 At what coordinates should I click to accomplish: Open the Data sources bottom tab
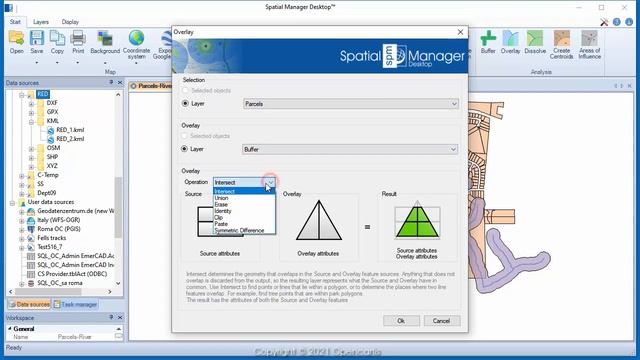coord(29,304)
